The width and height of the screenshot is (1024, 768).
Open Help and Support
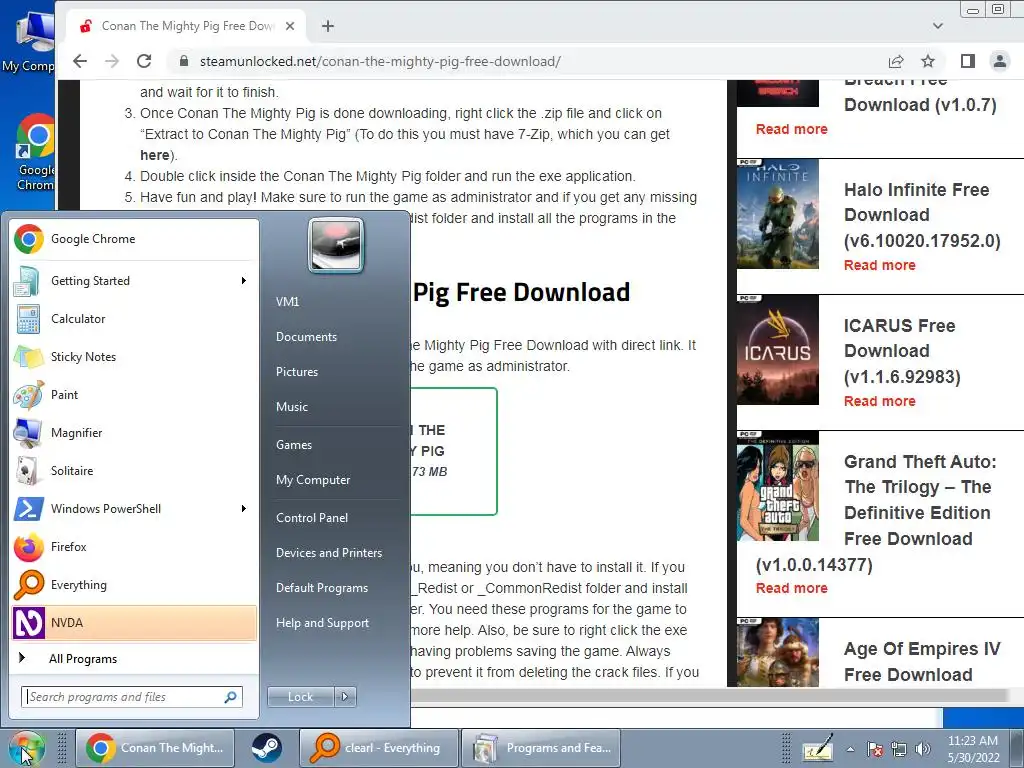(x=323, y=623)
